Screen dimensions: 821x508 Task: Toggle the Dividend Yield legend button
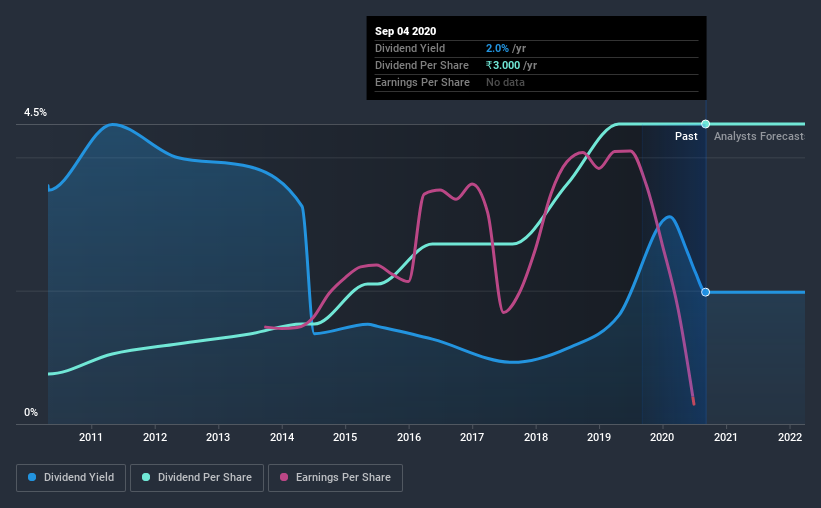(71, 478)
